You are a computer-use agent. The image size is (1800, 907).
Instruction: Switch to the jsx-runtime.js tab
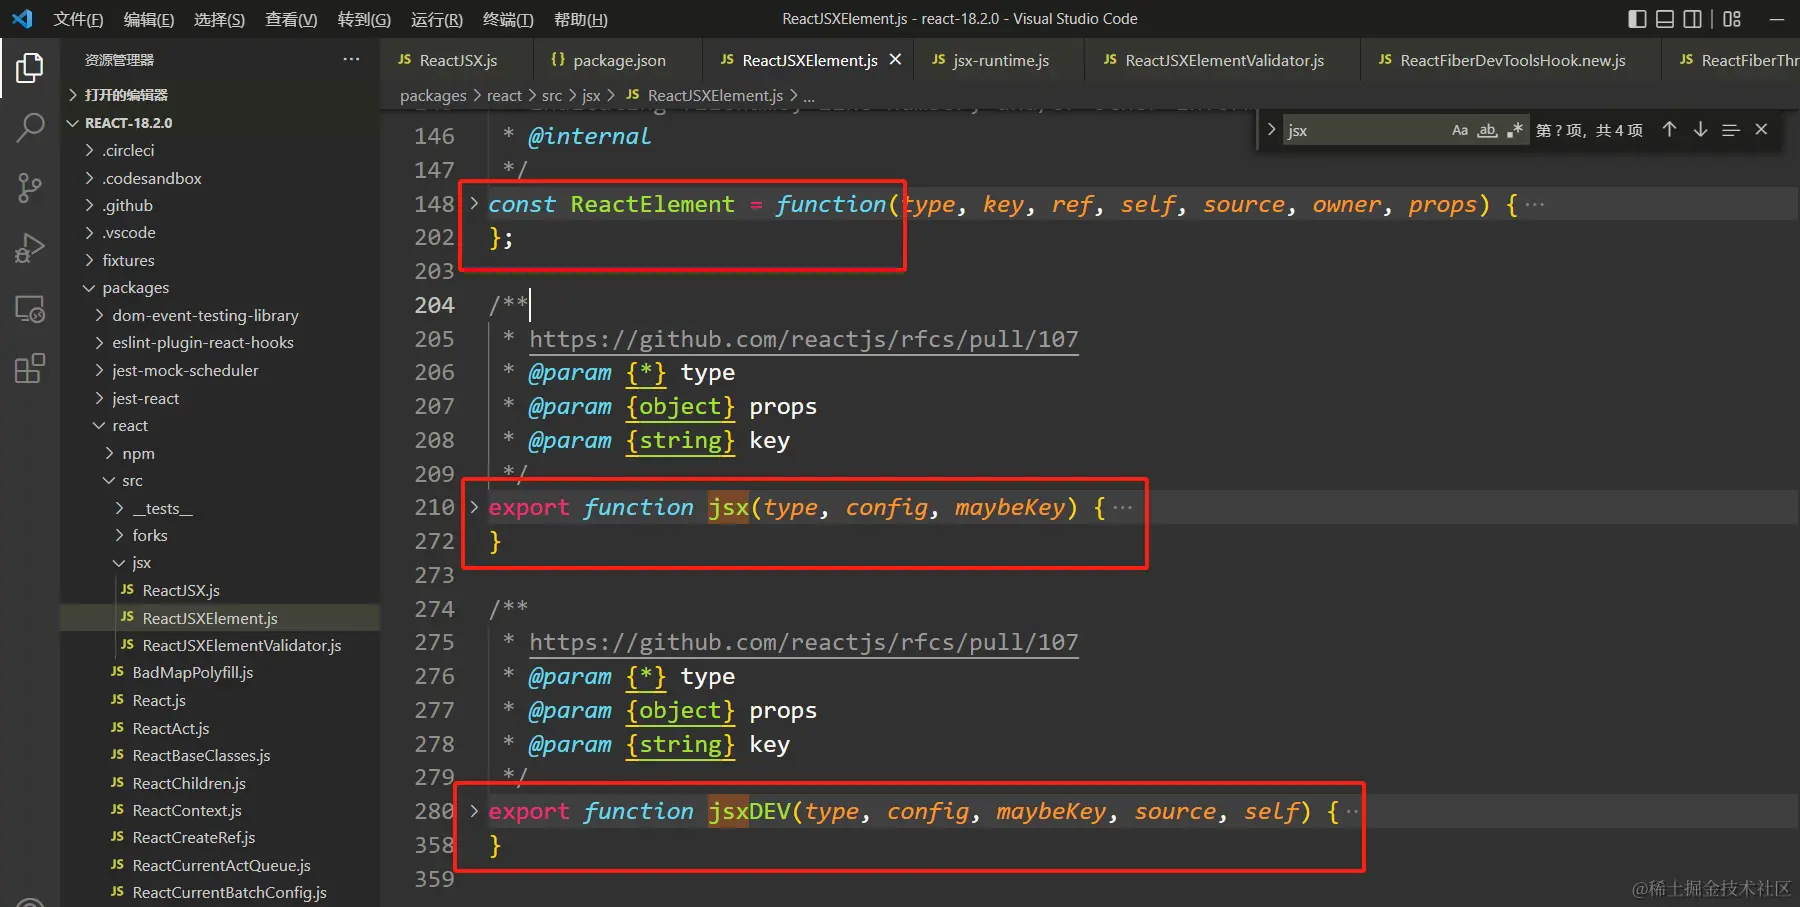pos(1000,60)
